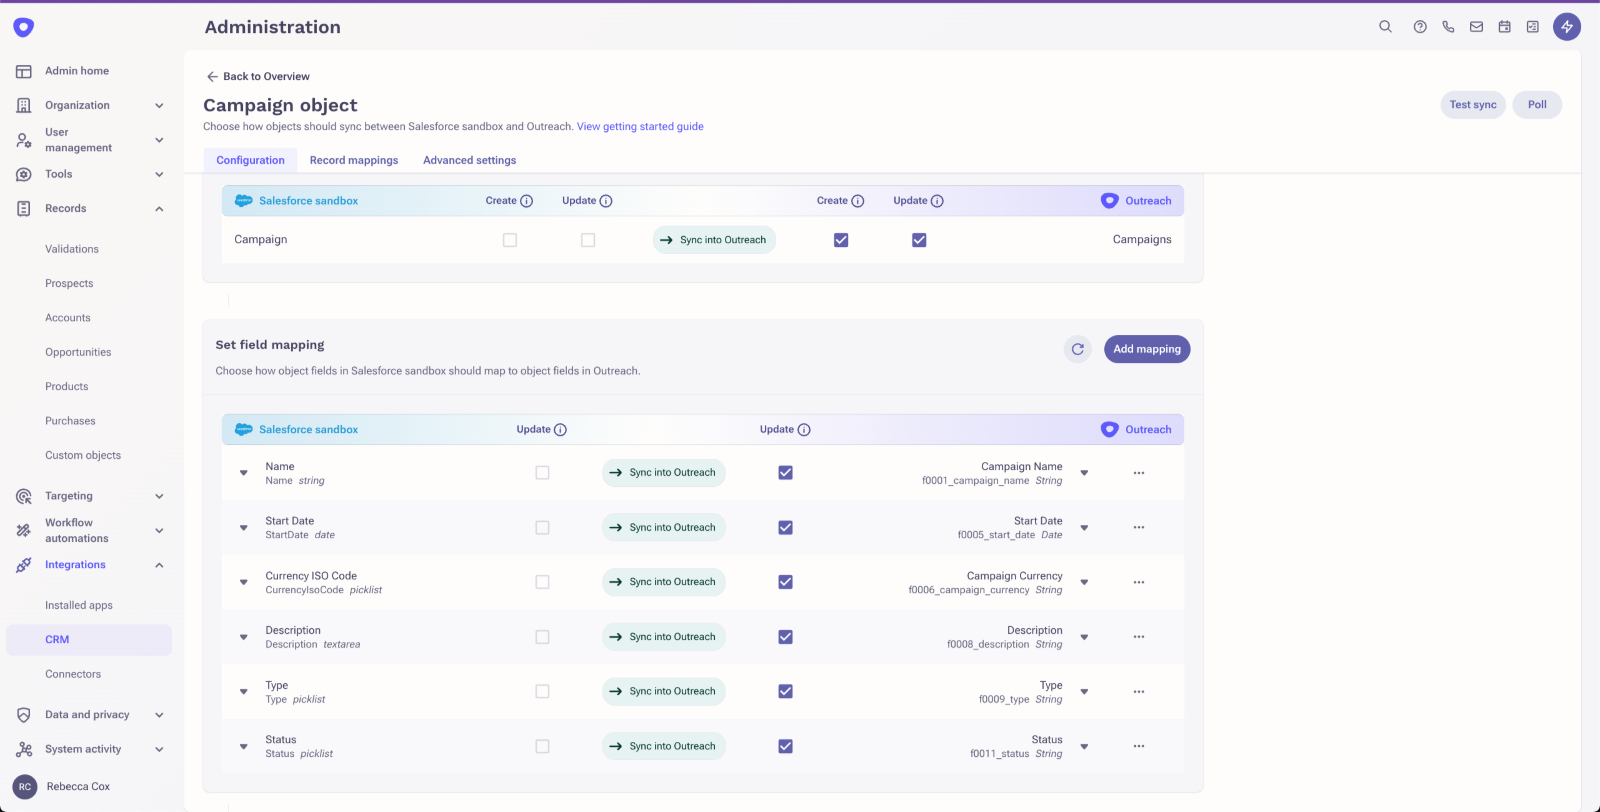Enable Salesforce Update for Campaign object
The height and width of the screenshot is (812, 1600).
[x=588, y=240]
